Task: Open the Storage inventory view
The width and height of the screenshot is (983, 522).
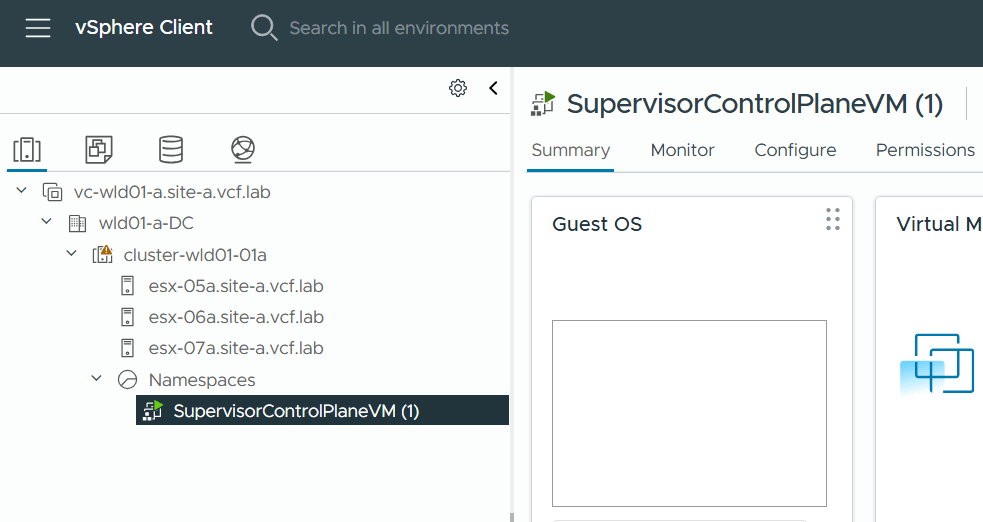Action: click(171, 150)
